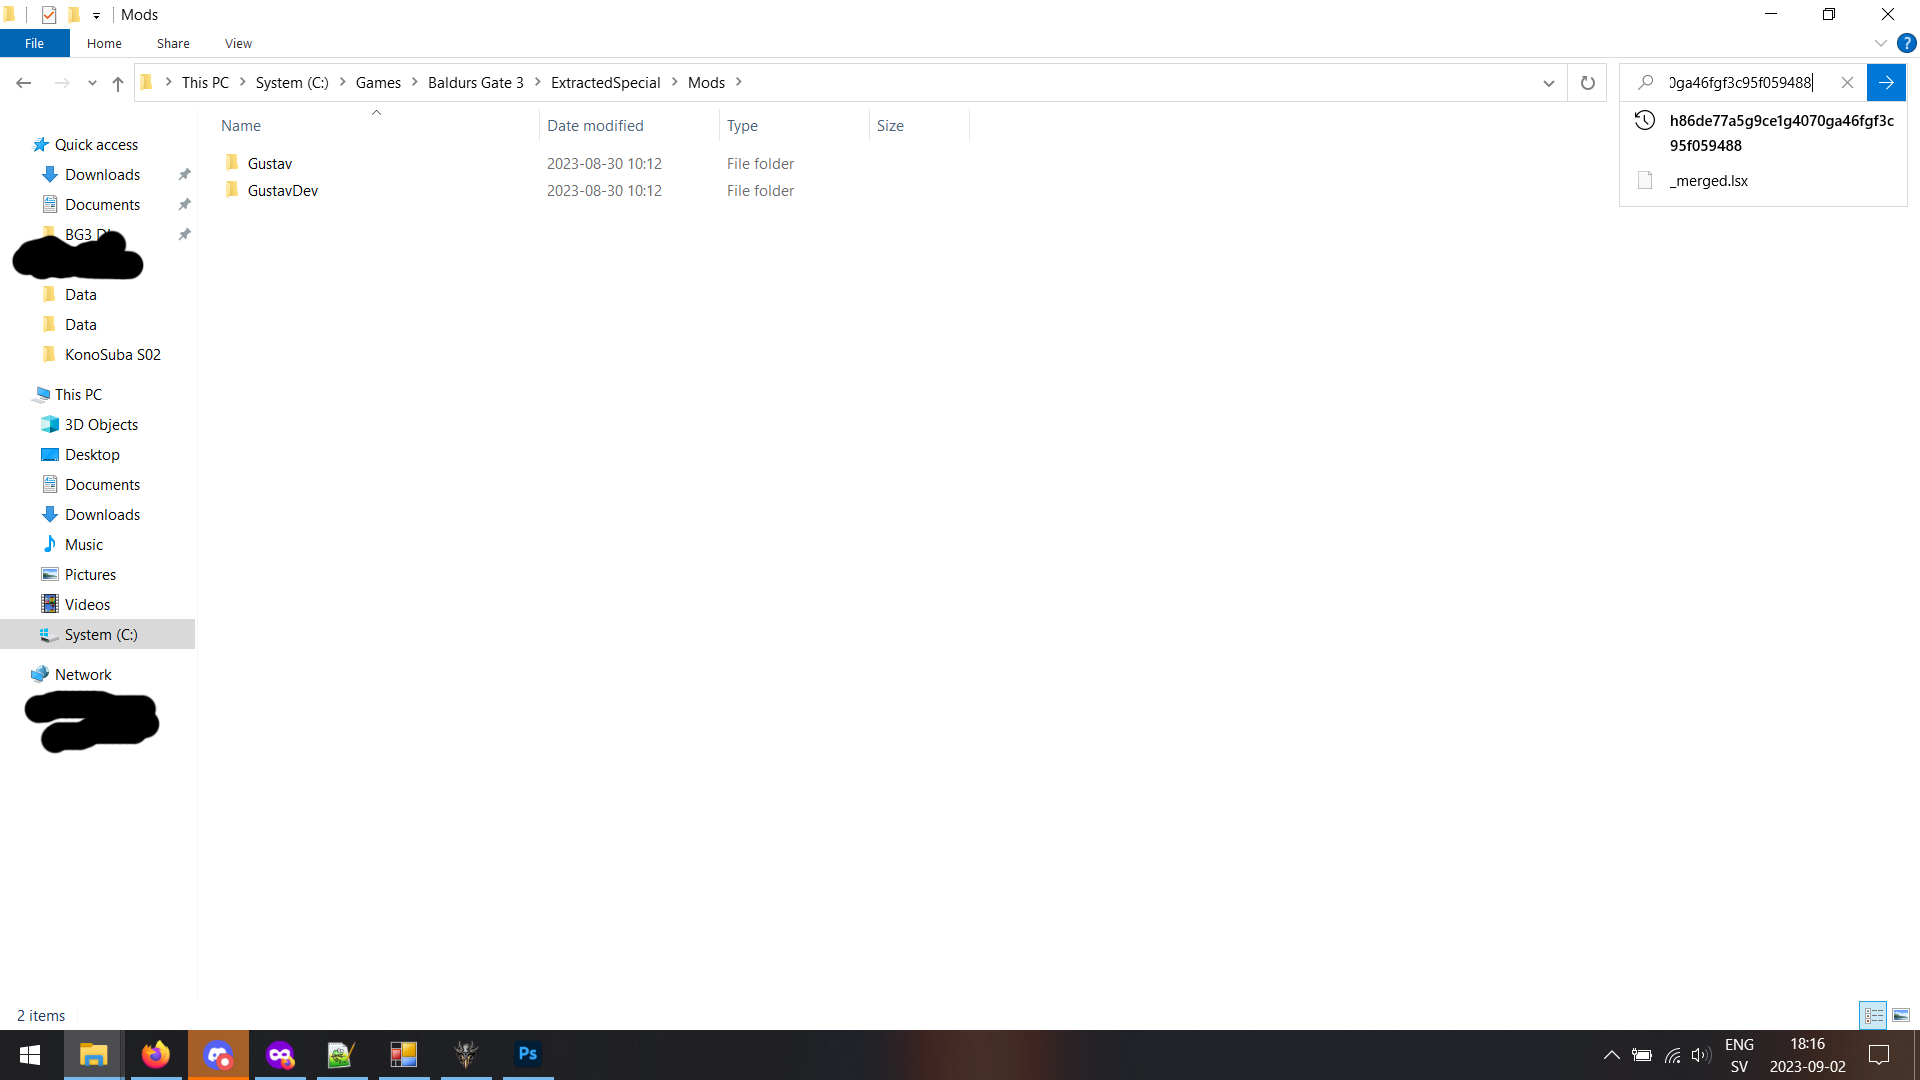Open Desktop in navigation pane
The image size is (1920, 1080).
pos(92,455)
